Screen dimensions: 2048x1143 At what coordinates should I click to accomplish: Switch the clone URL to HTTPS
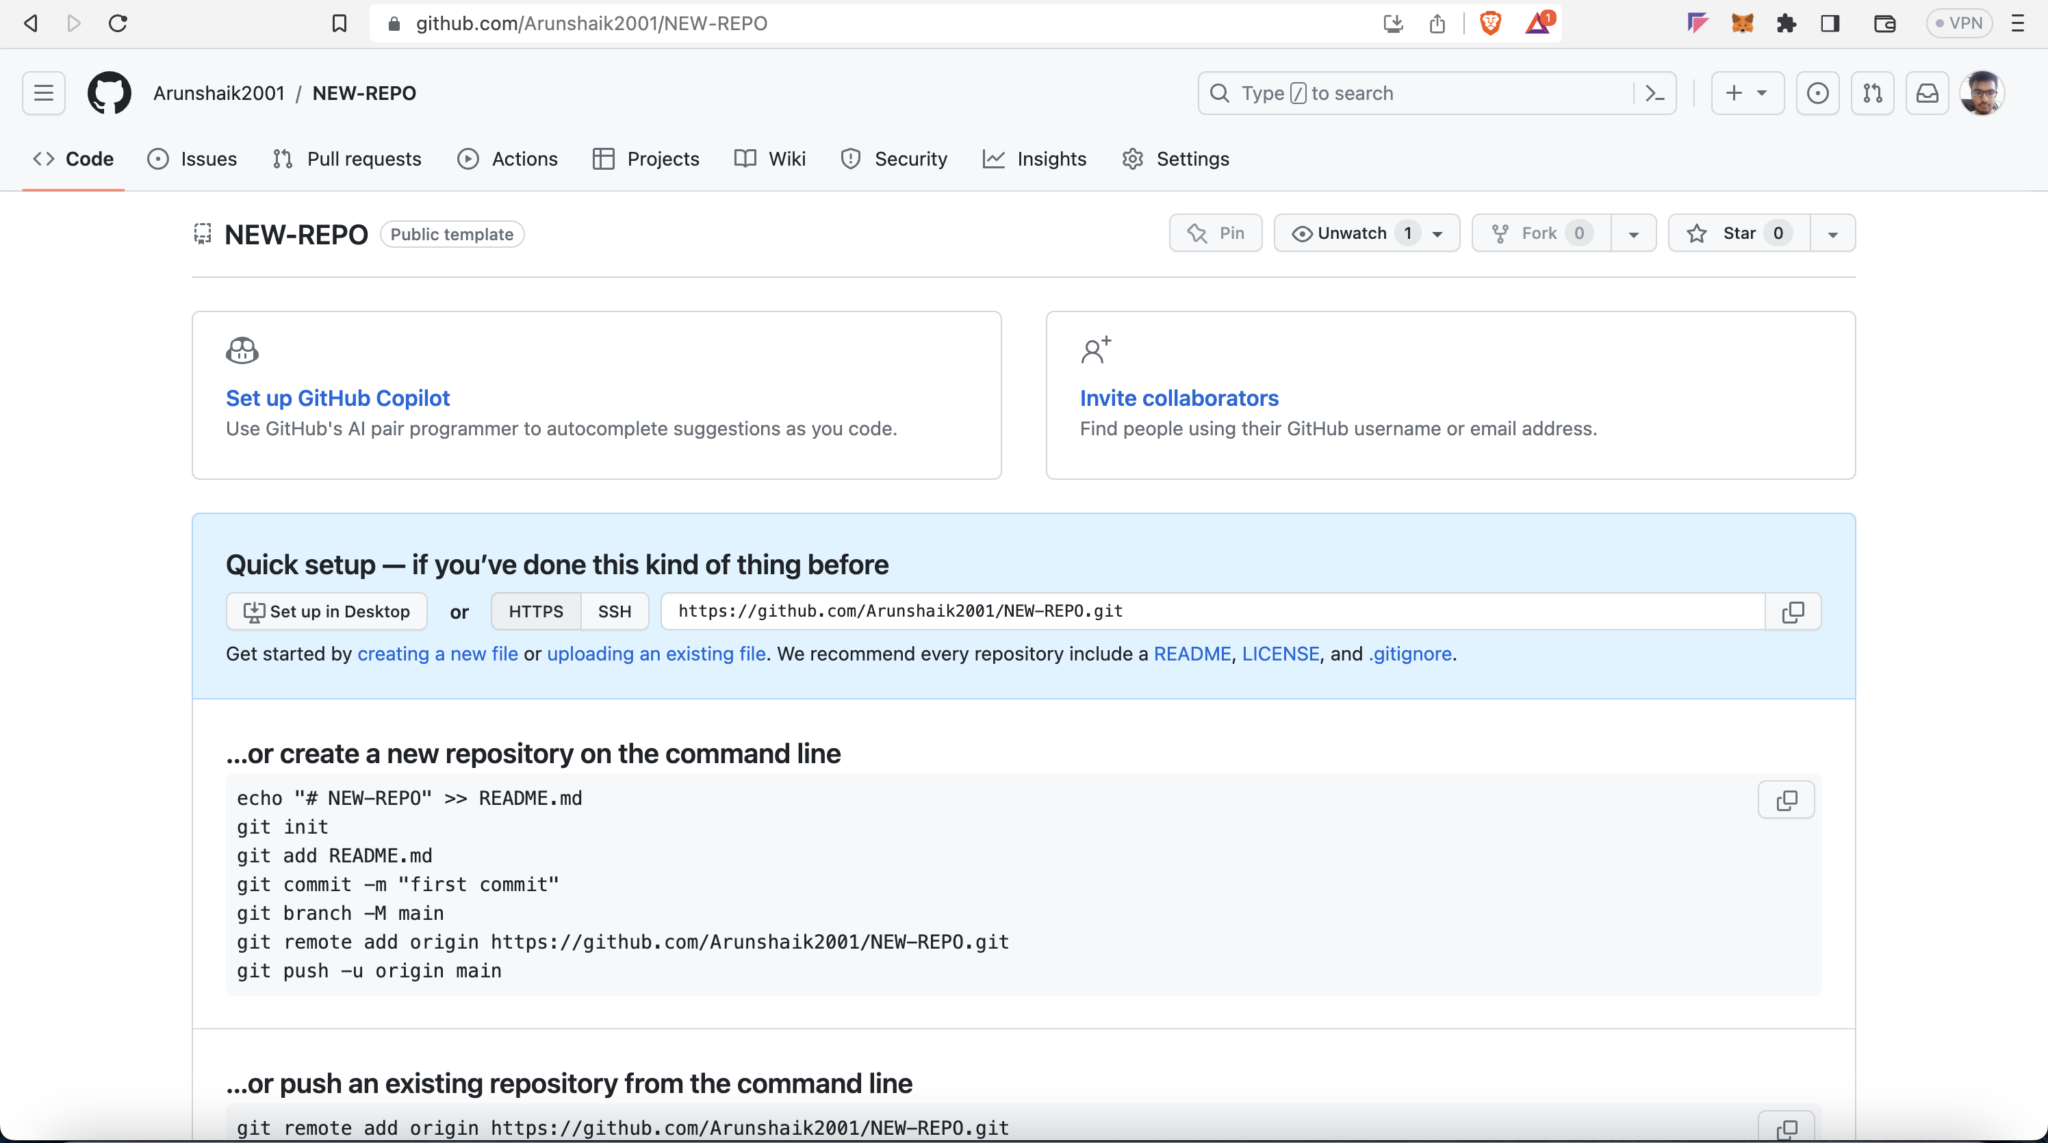tap(535, 611)
